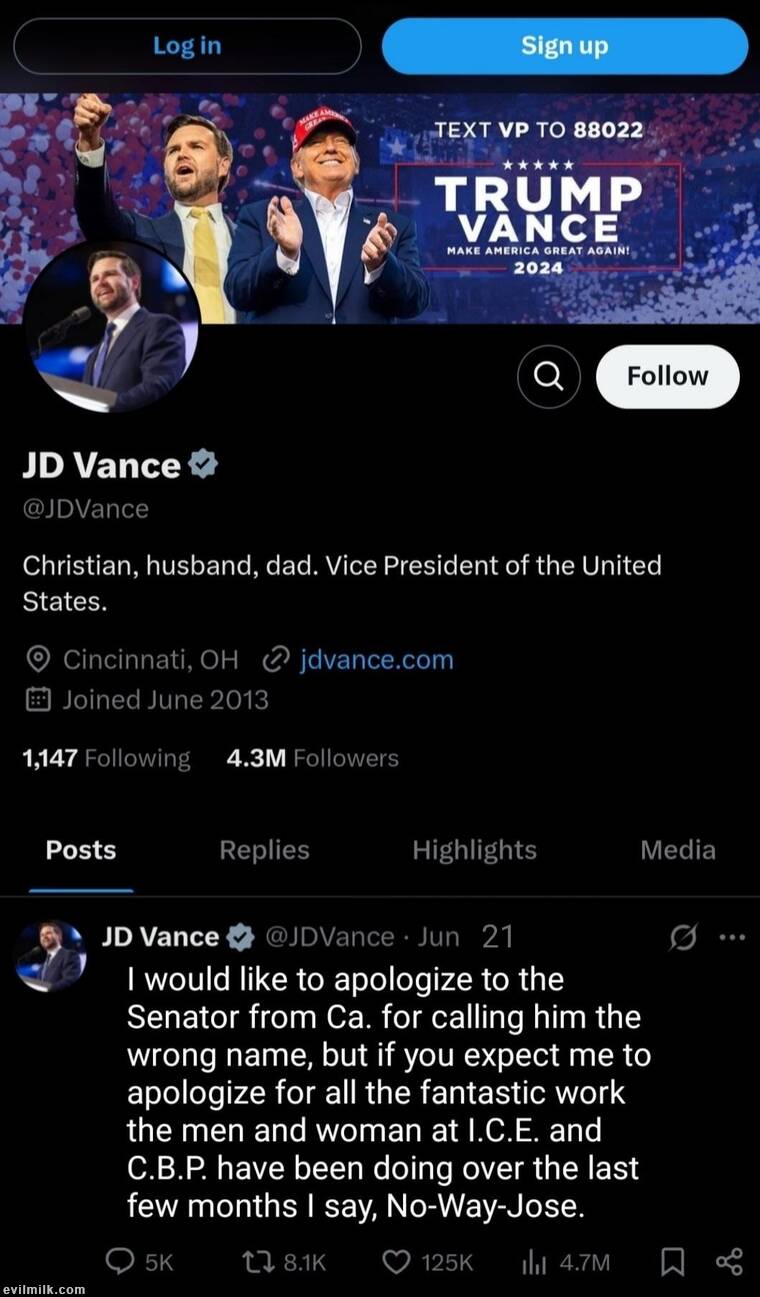760x1297 pixels.
Task: Click the Log in button
Action: pyautogui.click(x=187, y=46)
